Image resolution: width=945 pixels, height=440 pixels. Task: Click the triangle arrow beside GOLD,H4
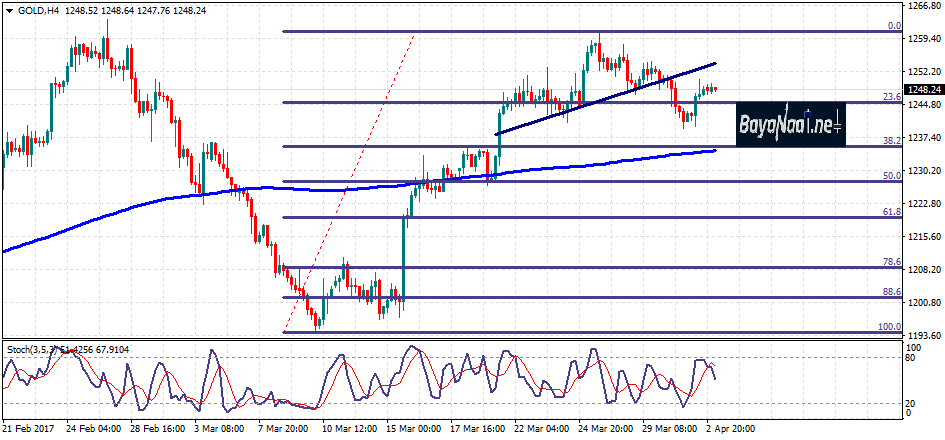(x=8, y=10)
